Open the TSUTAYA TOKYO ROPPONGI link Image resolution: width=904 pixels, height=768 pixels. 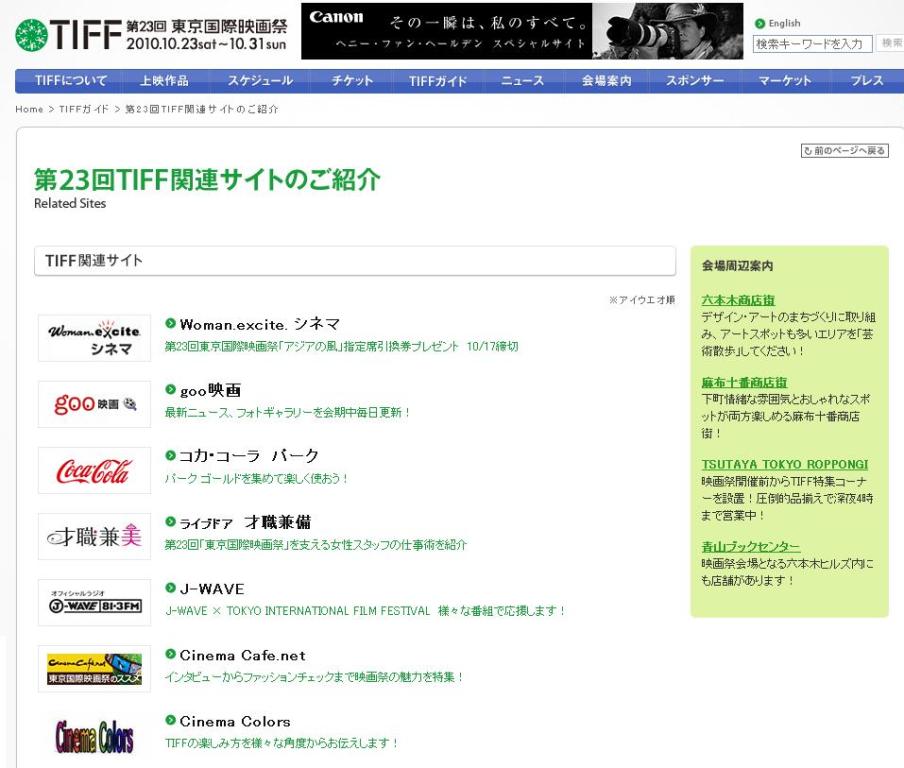point(784,464)
